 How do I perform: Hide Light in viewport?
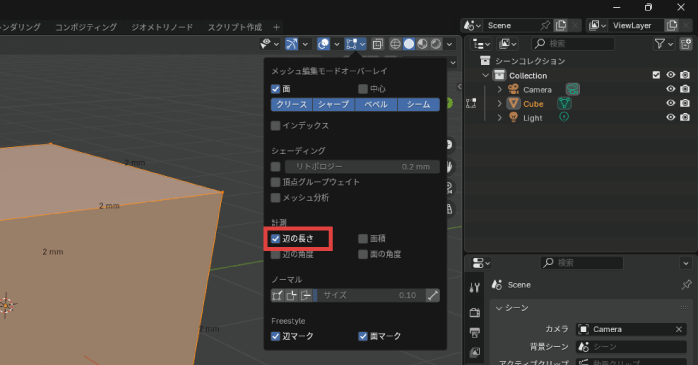tap(670, 117)
